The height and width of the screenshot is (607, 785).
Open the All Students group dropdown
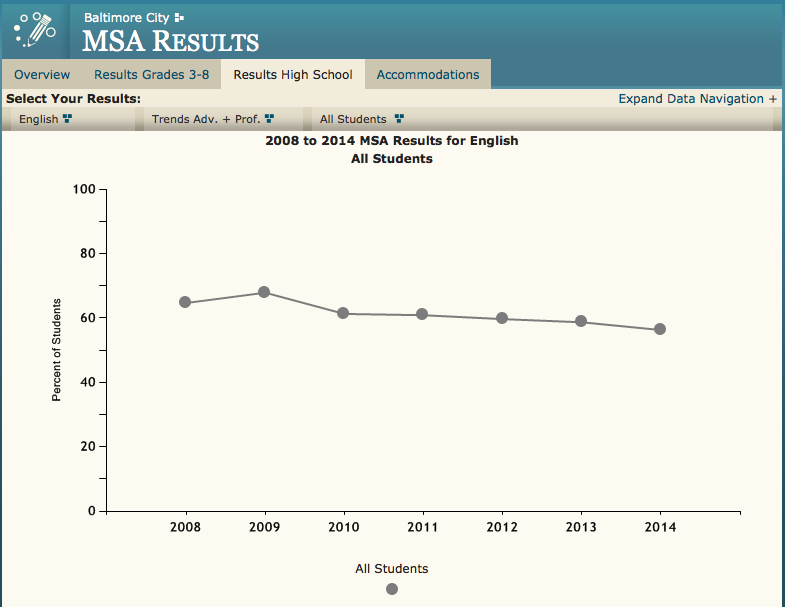353,119
